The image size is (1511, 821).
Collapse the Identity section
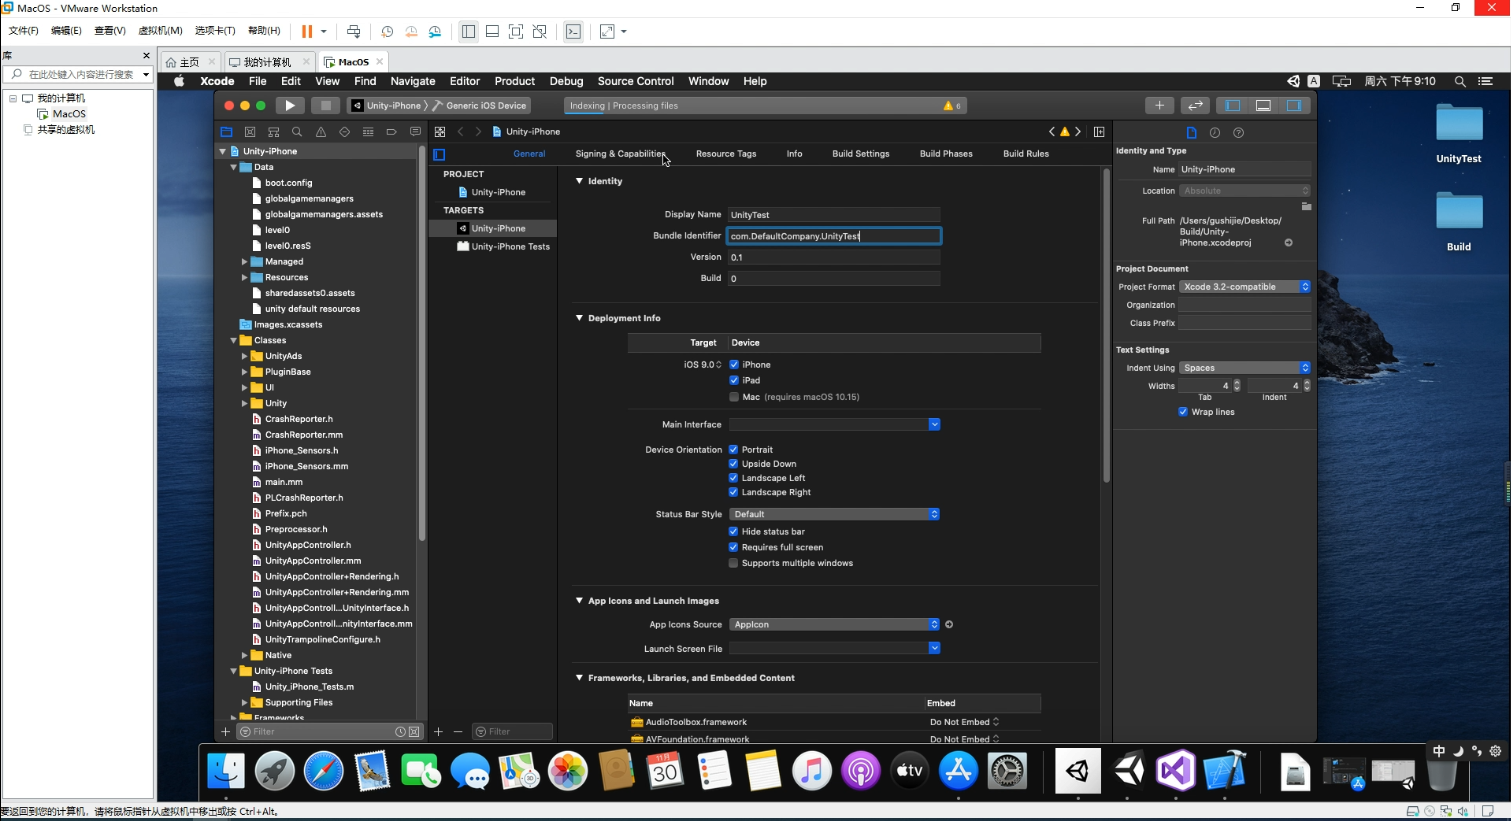tap(579, 181)
